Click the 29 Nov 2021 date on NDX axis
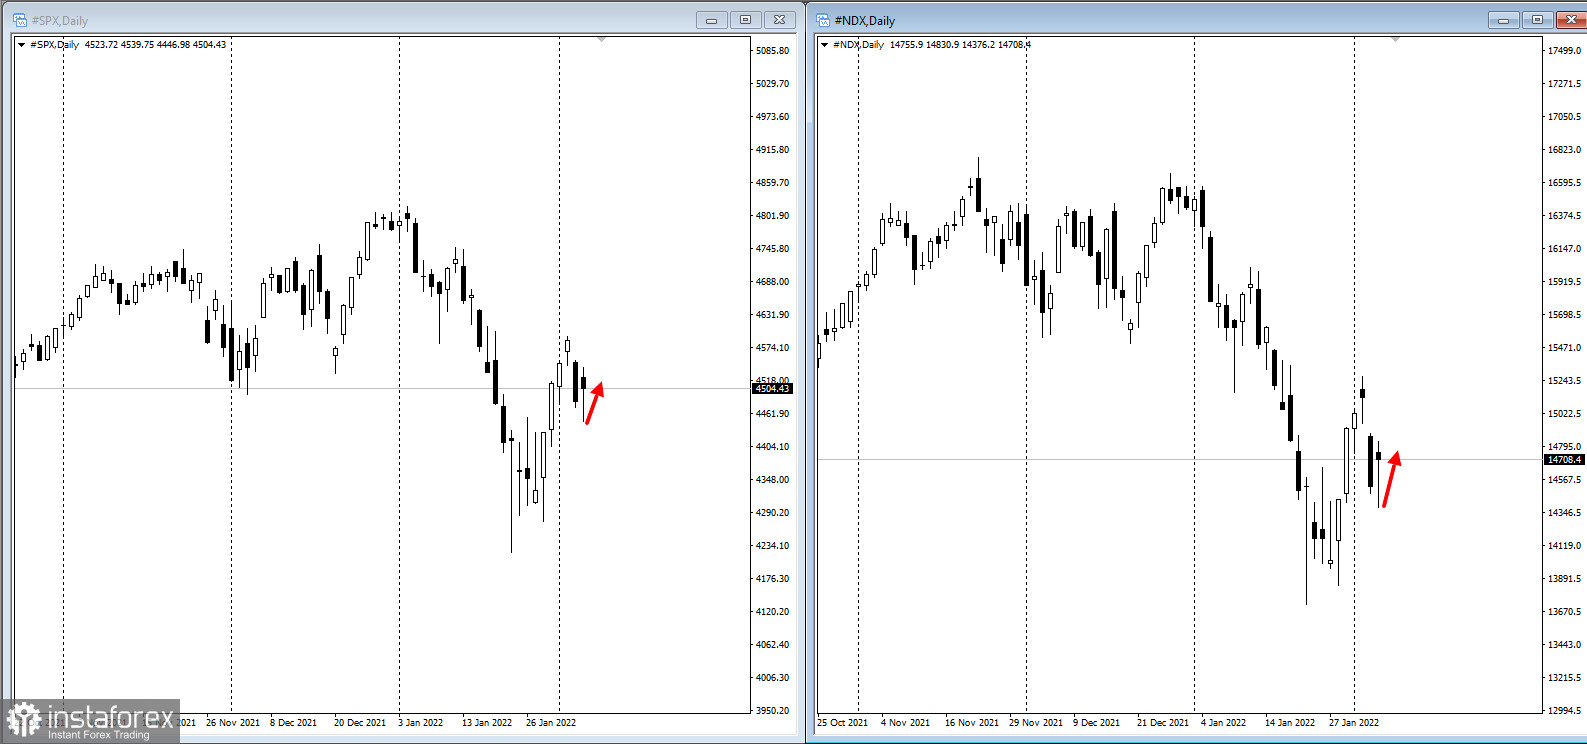Image resolution: width=1587 pixels, height=744 pixels. coord(1036,723)
